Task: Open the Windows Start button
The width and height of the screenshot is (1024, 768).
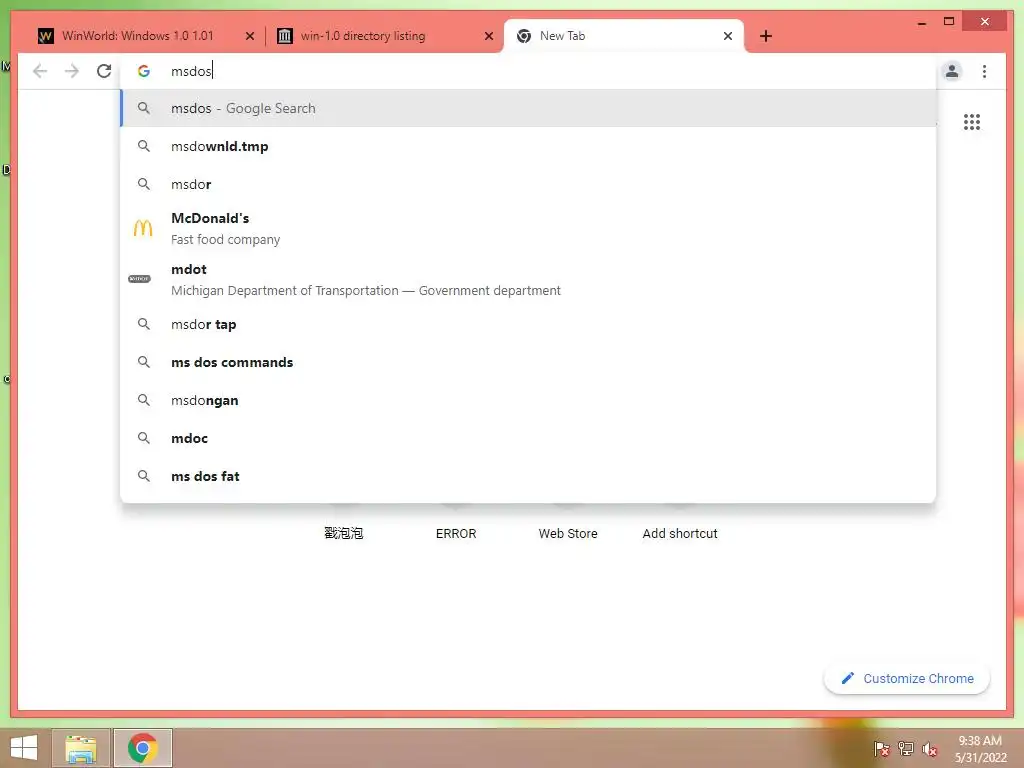Action: tap(24, 748)
